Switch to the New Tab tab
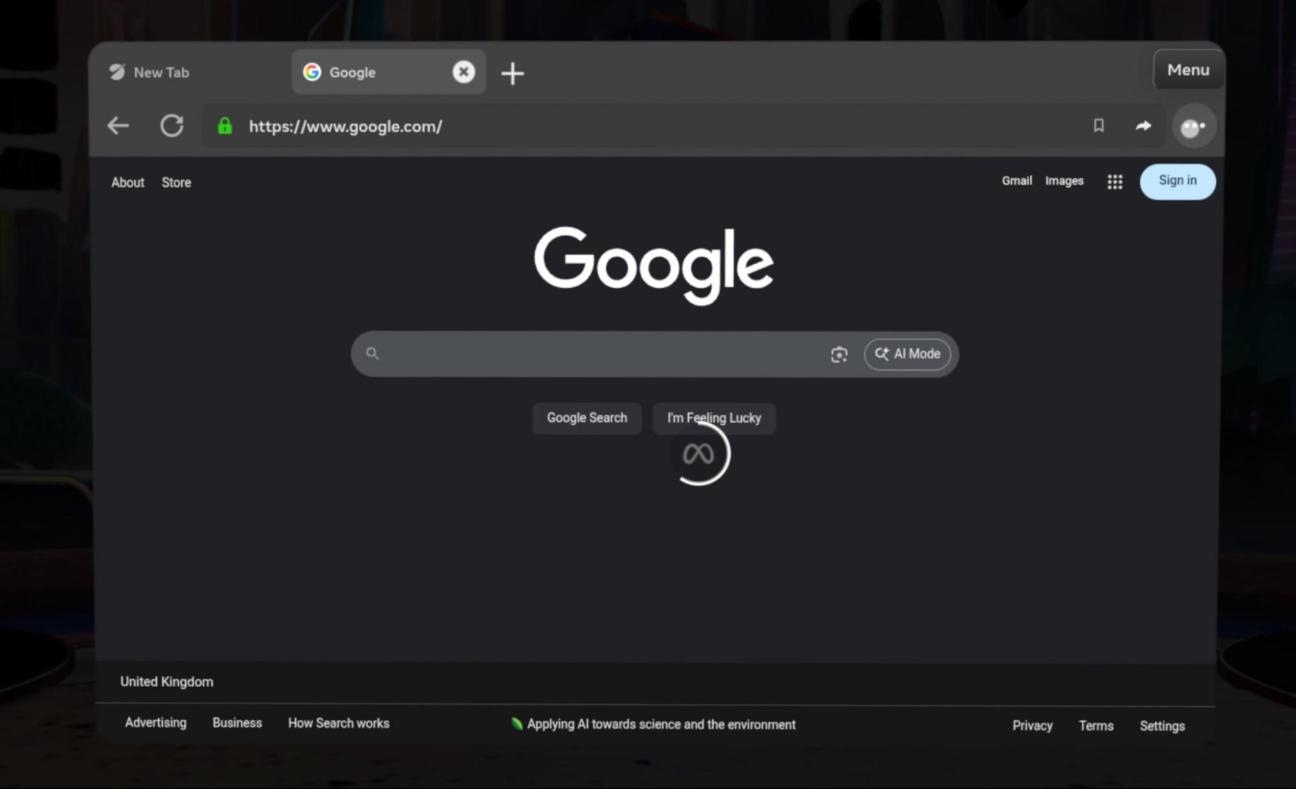This screenshot has height=789, width=1296. 160,73
